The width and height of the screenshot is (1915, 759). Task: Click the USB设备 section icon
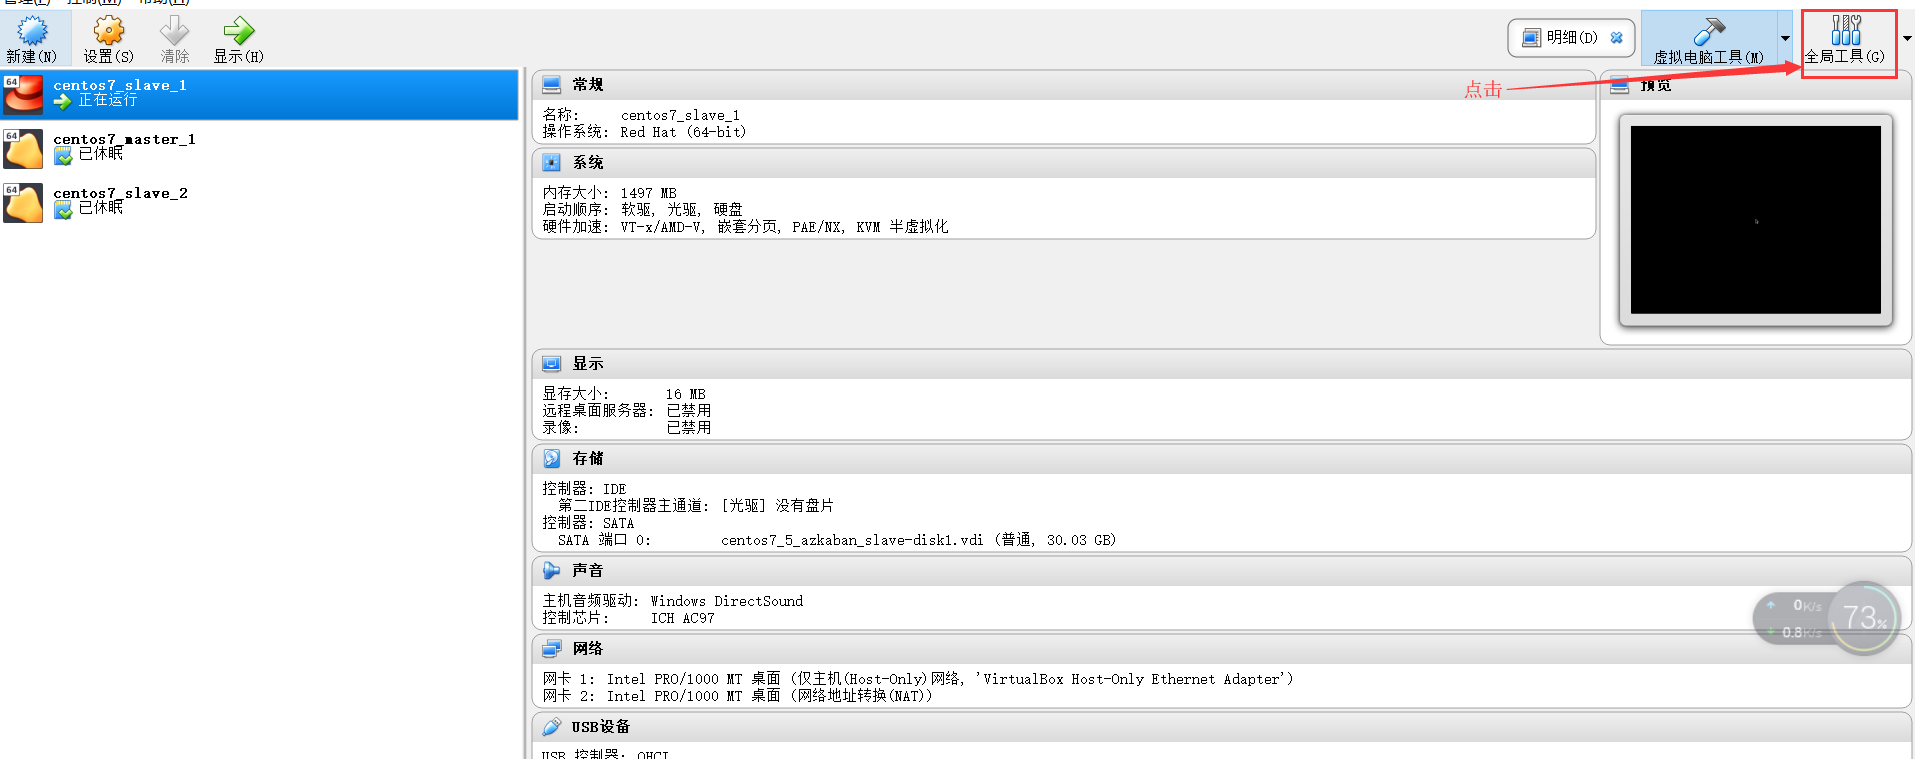pos(552,727)
